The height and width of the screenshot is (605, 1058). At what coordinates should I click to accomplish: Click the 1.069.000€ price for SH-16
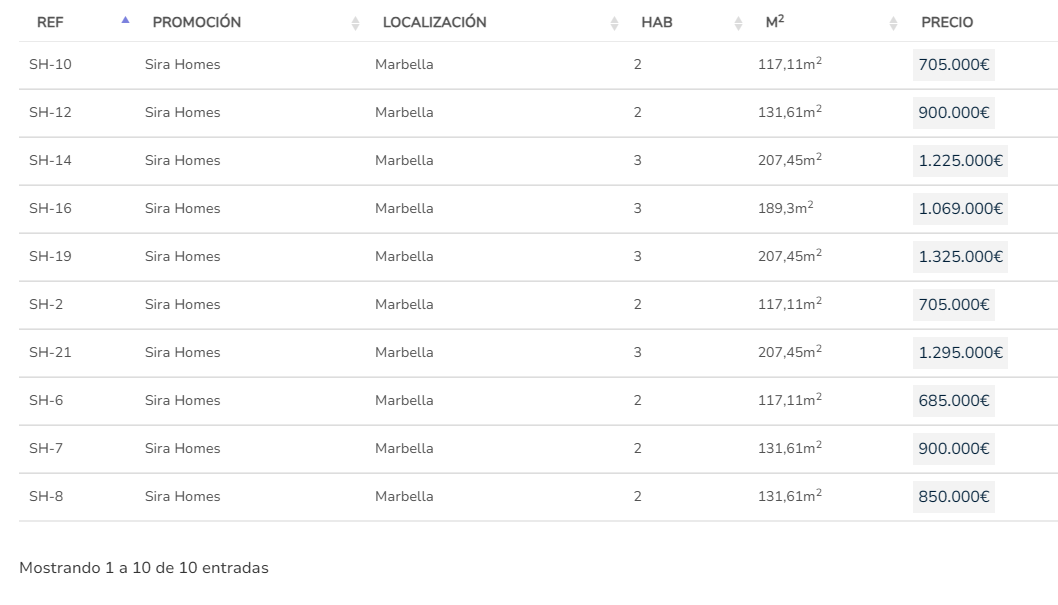960,208
